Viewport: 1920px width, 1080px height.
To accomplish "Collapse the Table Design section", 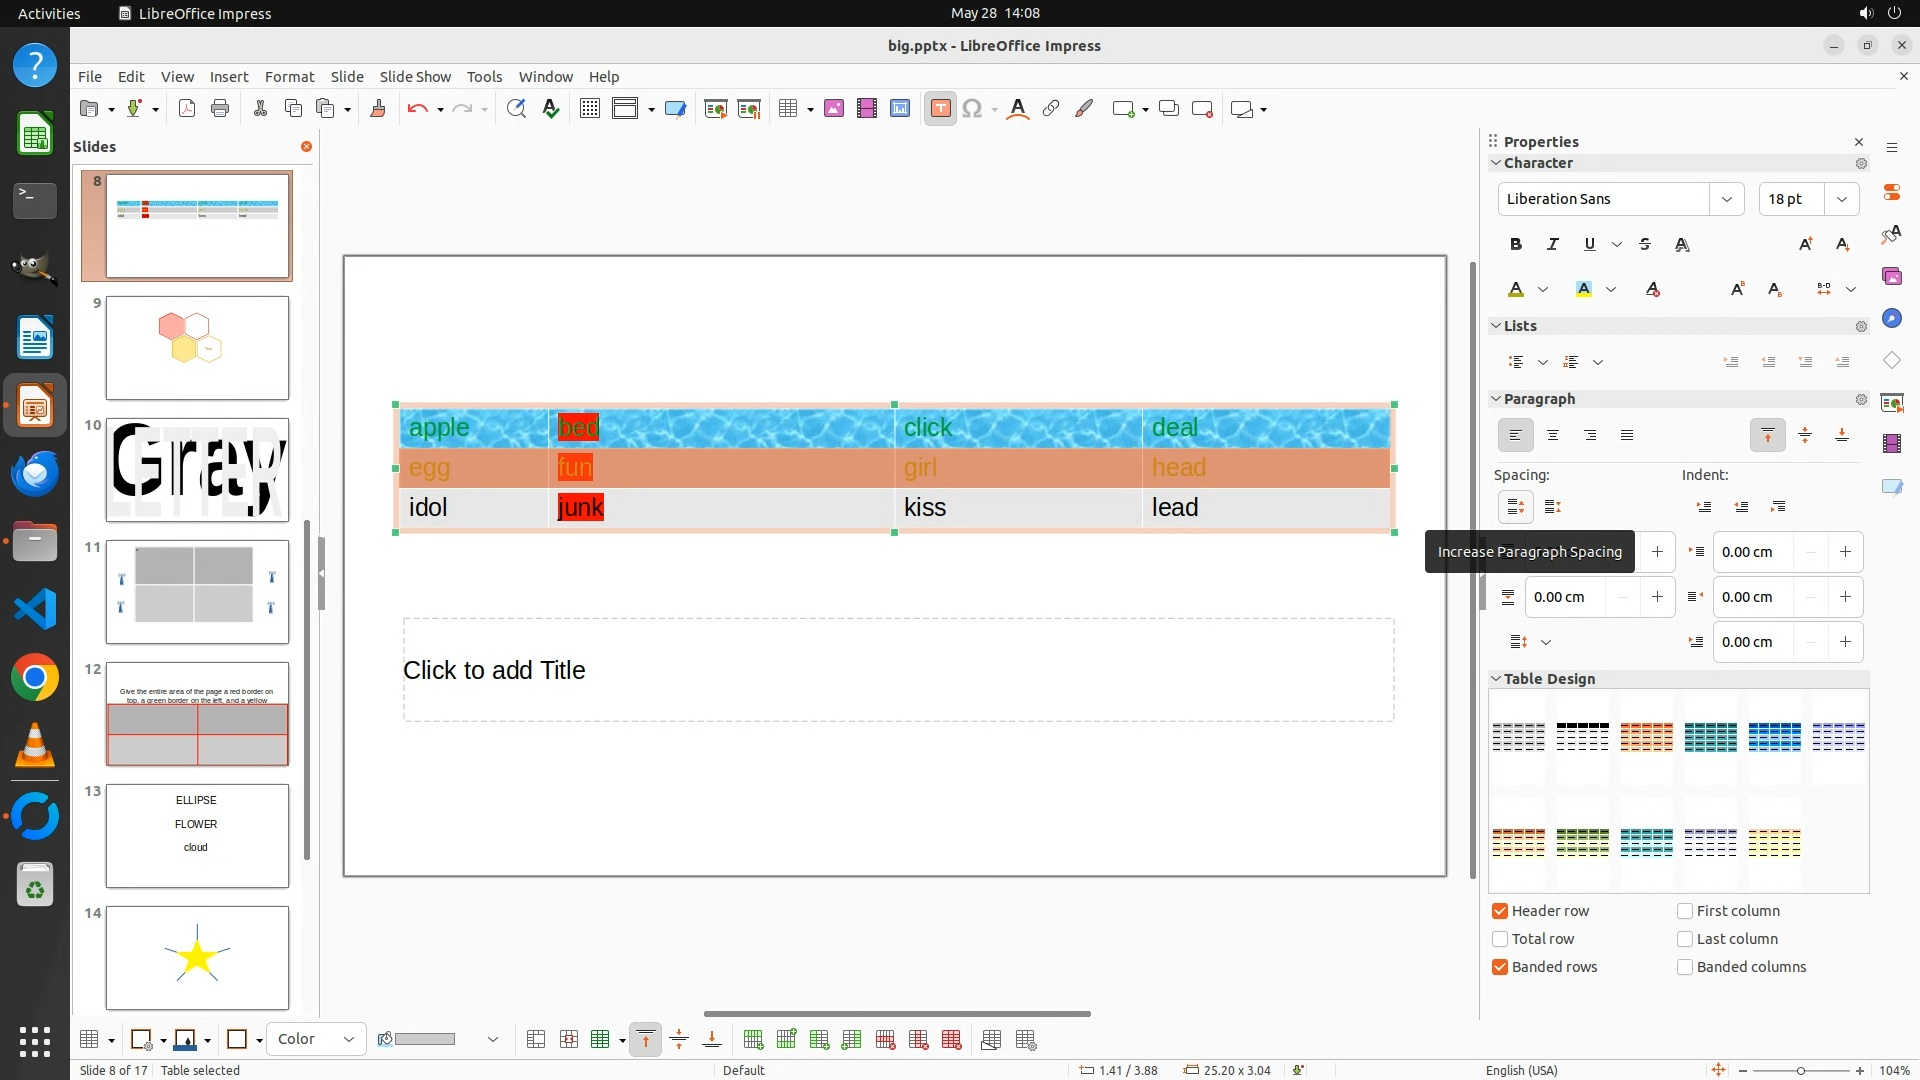I will (x=1496, y=679).
